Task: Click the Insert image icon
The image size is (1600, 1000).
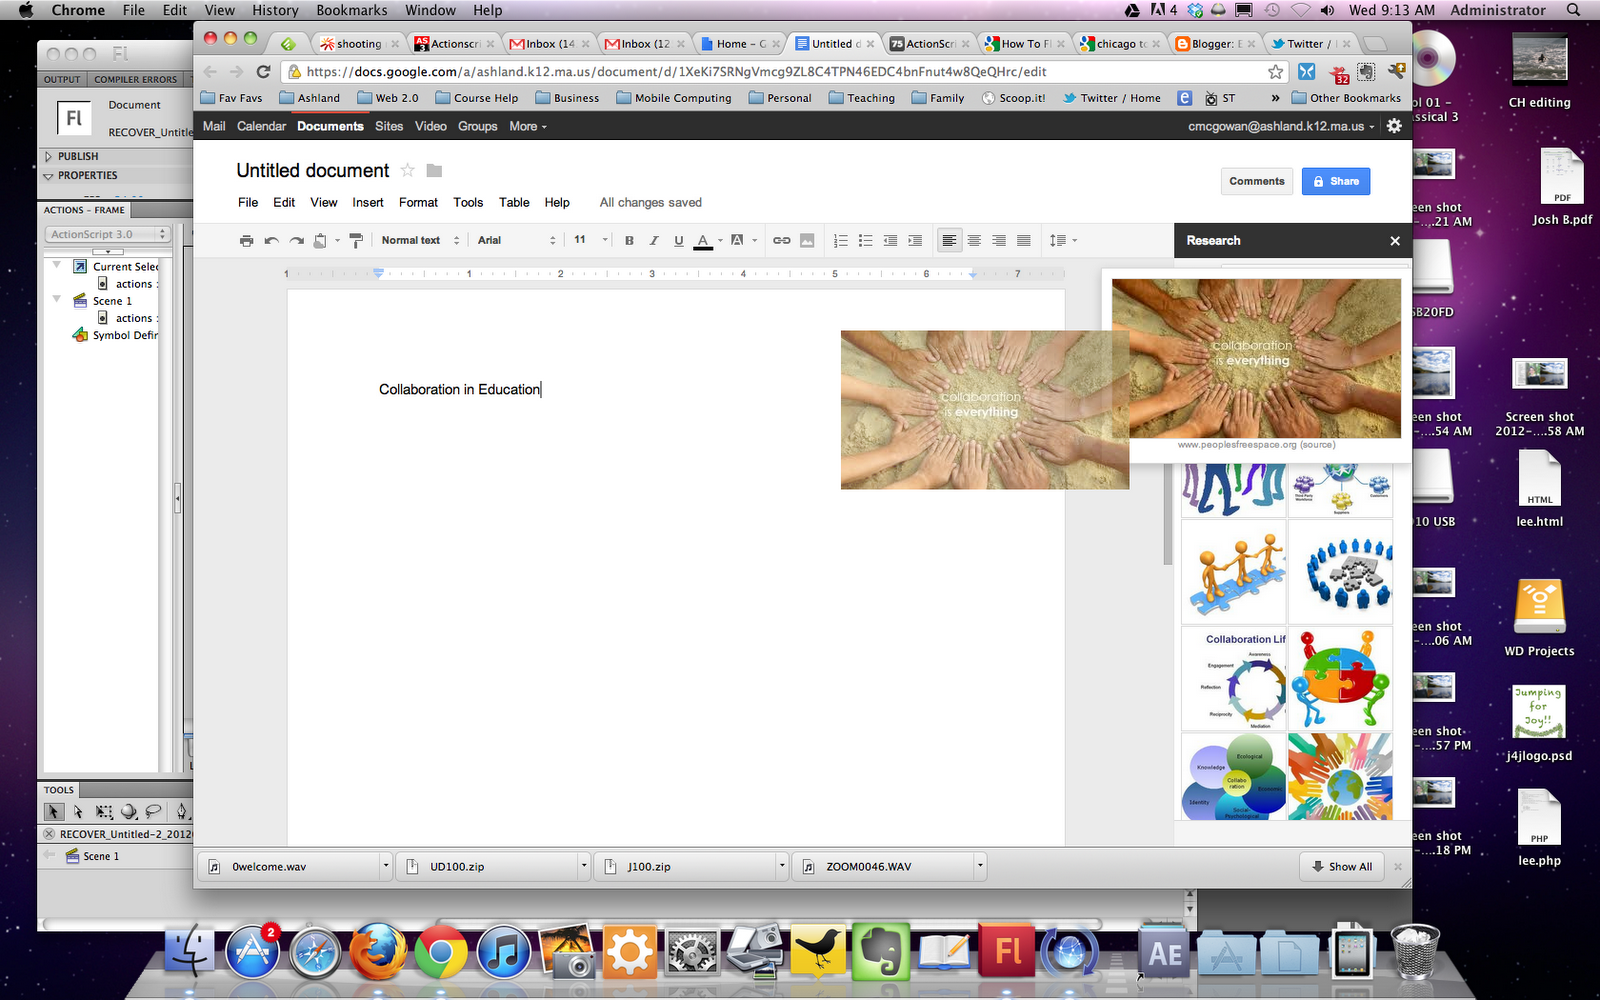Action: coord(809,240)
